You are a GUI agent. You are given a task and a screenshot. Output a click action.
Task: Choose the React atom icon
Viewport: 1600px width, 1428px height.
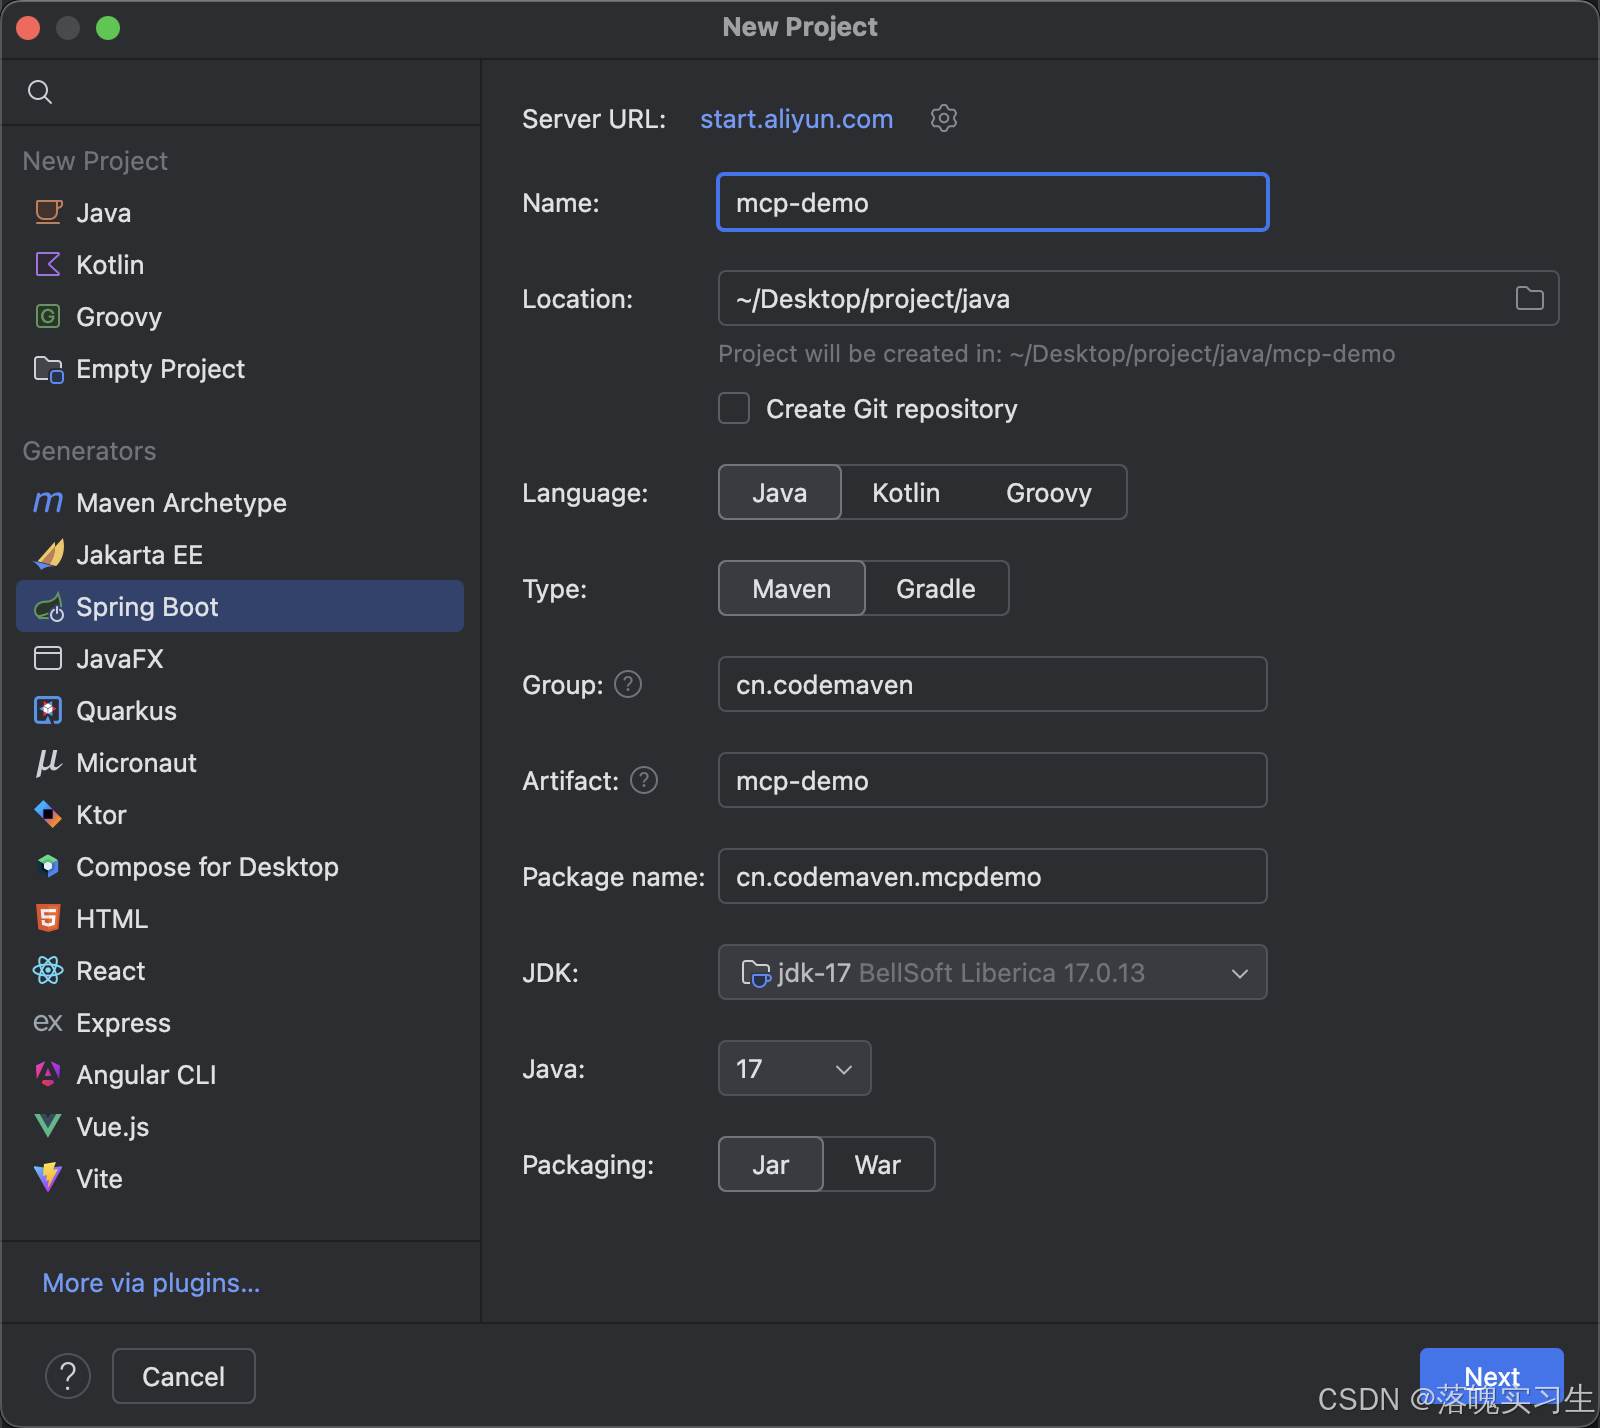[48, 970]
